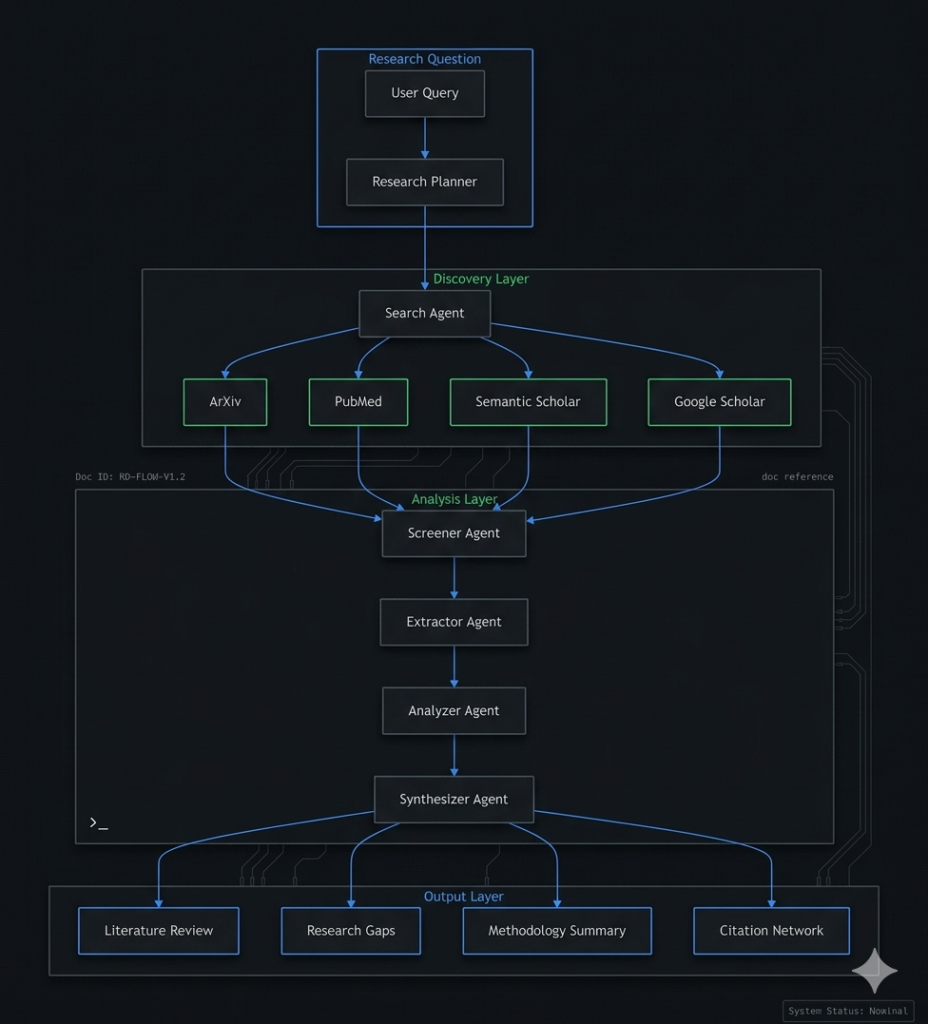
Task: Select the Citation Network output
Action: click(x=771, y=931)
